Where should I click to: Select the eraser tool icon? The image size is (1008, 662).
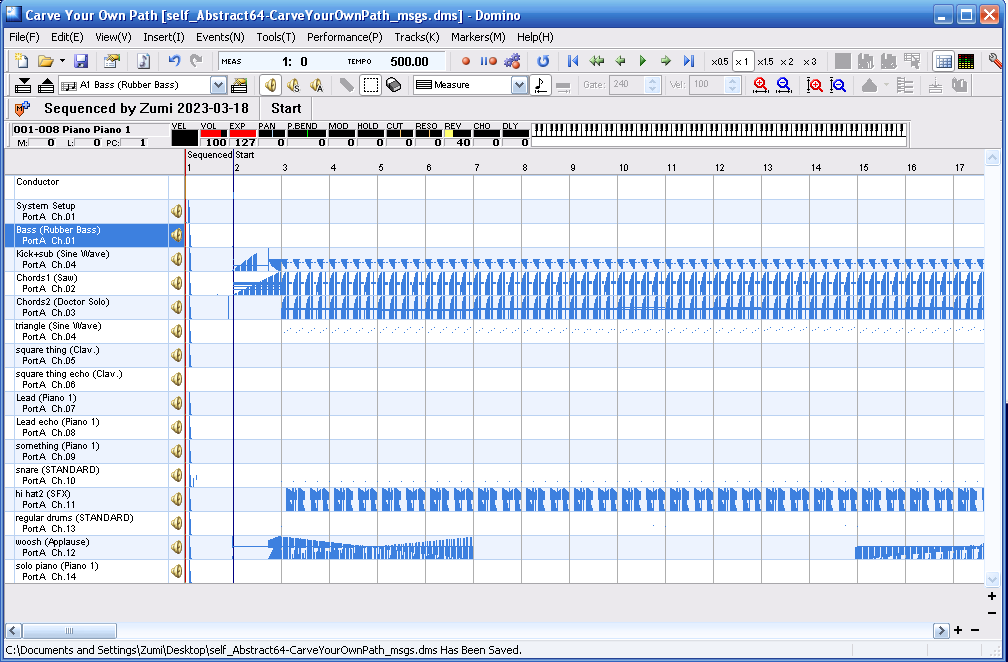coord(393,85)
